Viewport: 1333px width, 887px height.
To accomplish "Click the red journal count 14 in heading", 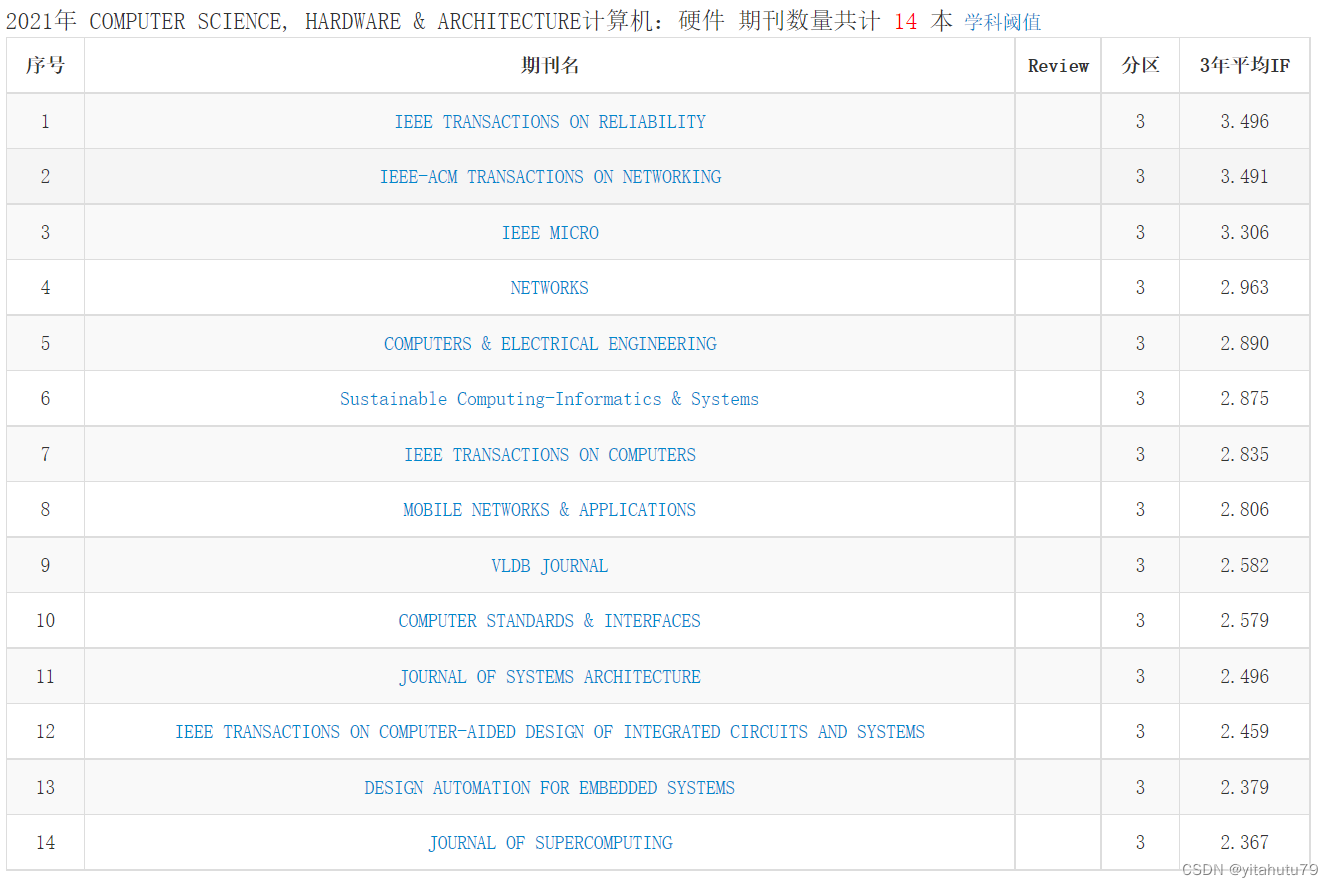I will tap(905, 22).
